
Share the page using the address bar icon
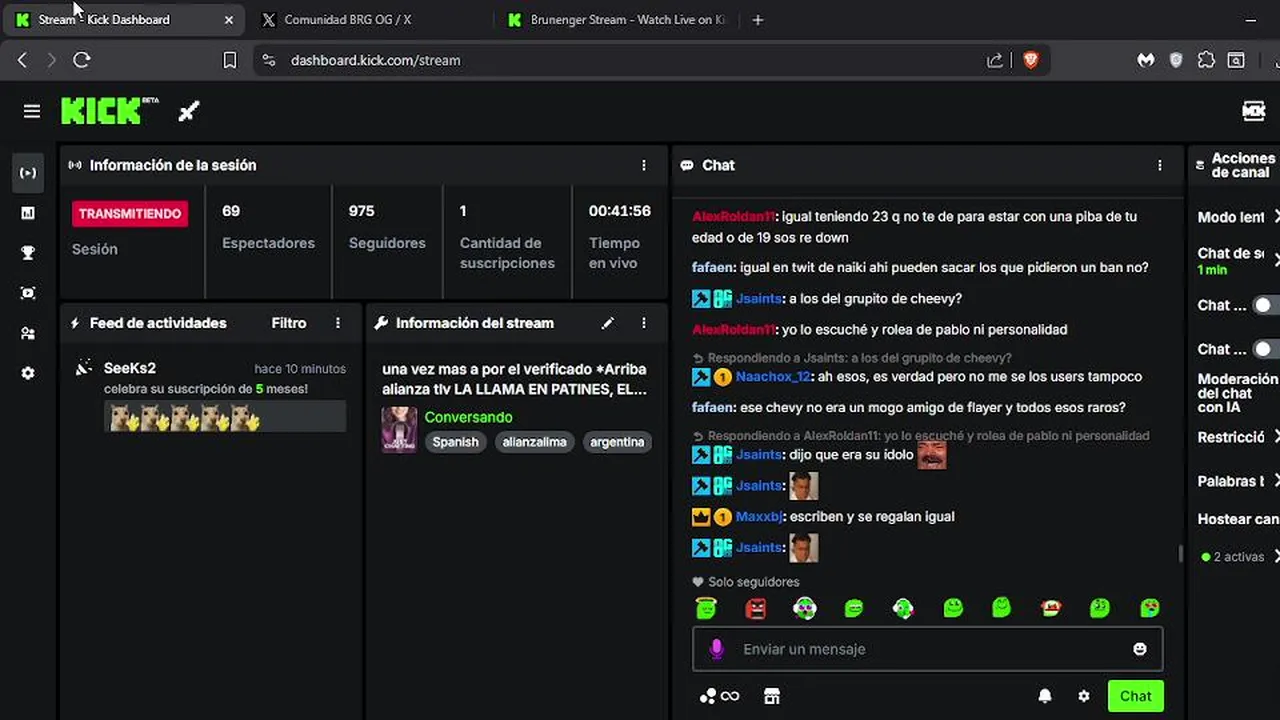click(995, 60)
